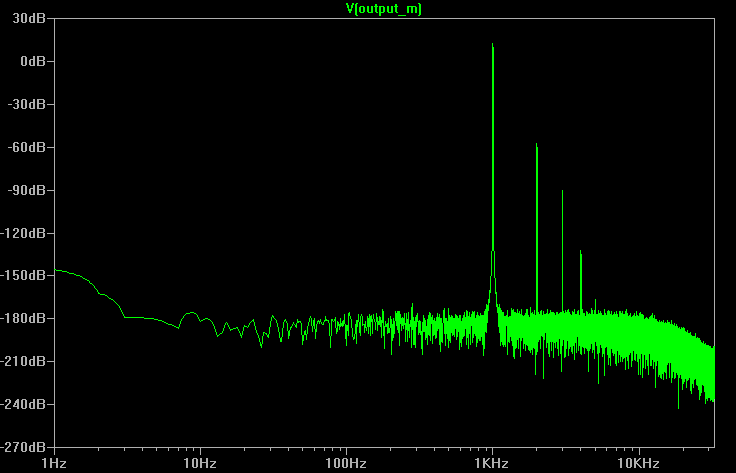Click the -60dB axis label
736x473 pixels.
point(27,147)
